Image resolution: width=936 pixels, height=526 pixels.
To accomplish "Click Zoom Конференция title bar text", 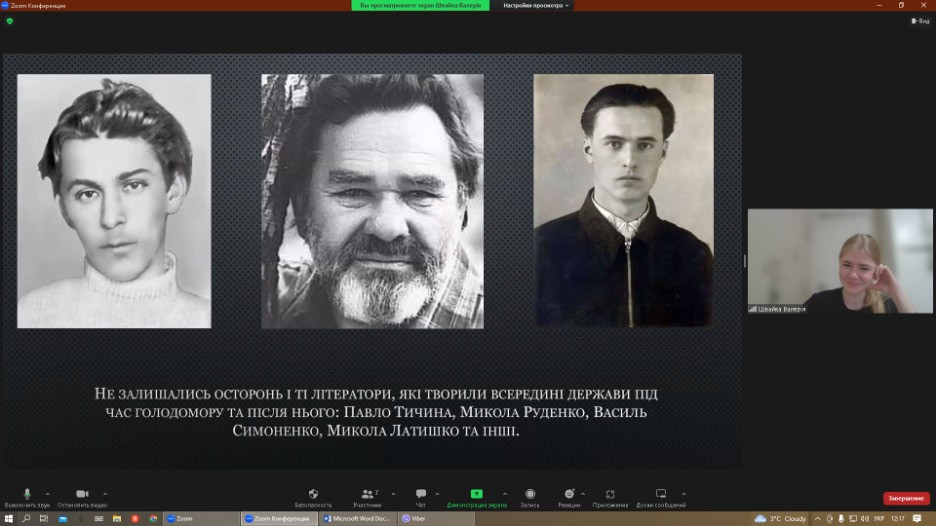I will (38, 5).
